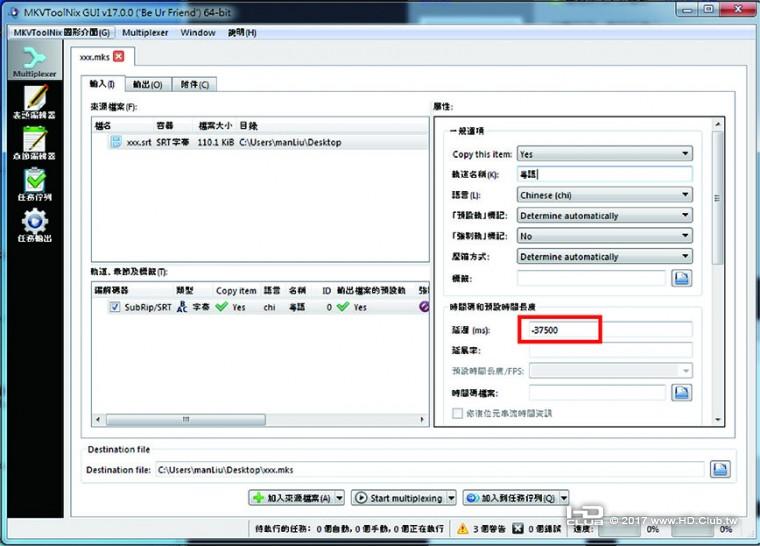Click green checkmark under Copy item
Image resolution: width=760 pixels, height=546 pixels.
(222, 307)
